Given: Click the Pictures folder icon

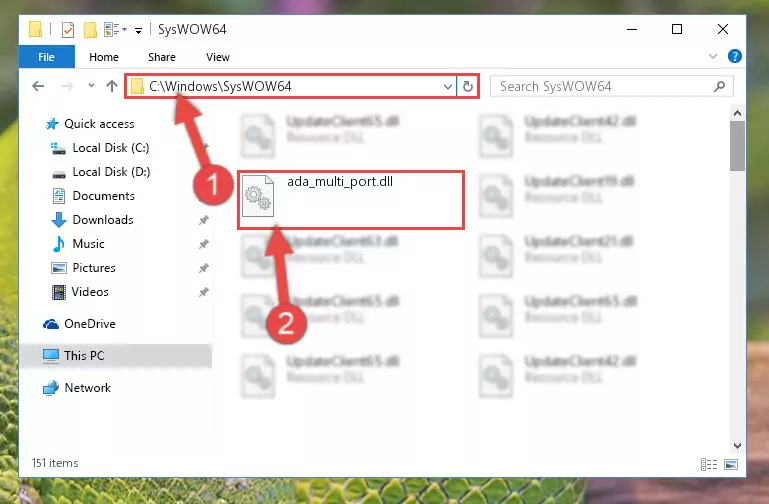Looking at the screenshot, I should tap(59, 268).
